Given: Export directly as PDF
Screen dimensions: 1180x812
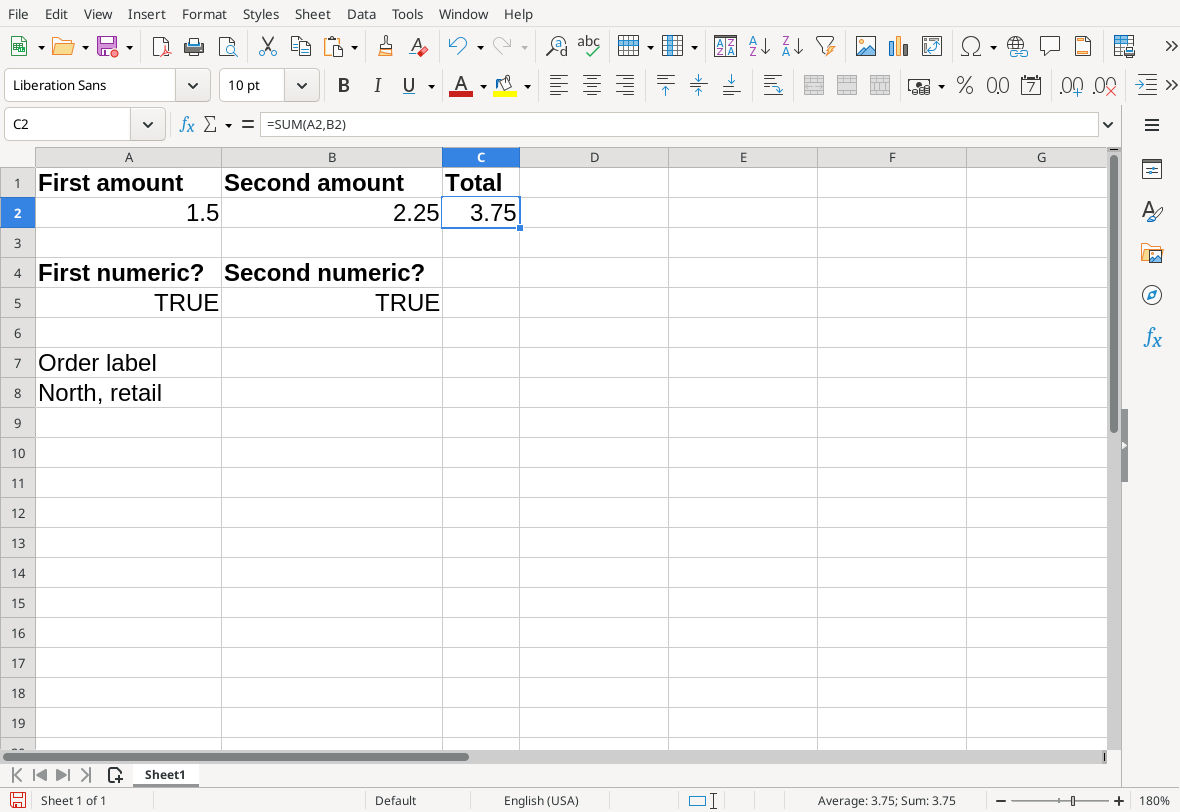Looking at the screenshot, I should (161, 47).
